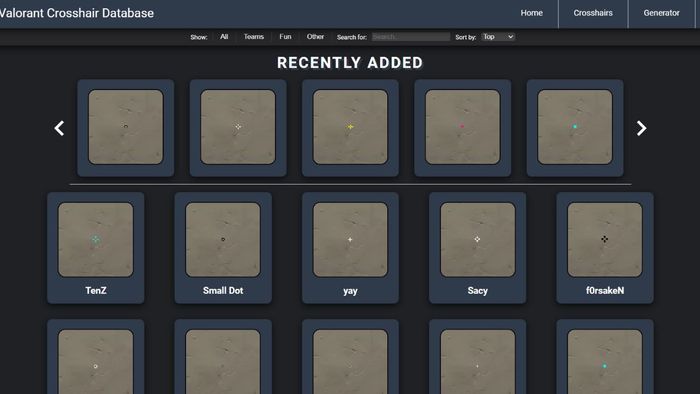Filter crosshairs by Fun

coord(285,37)
